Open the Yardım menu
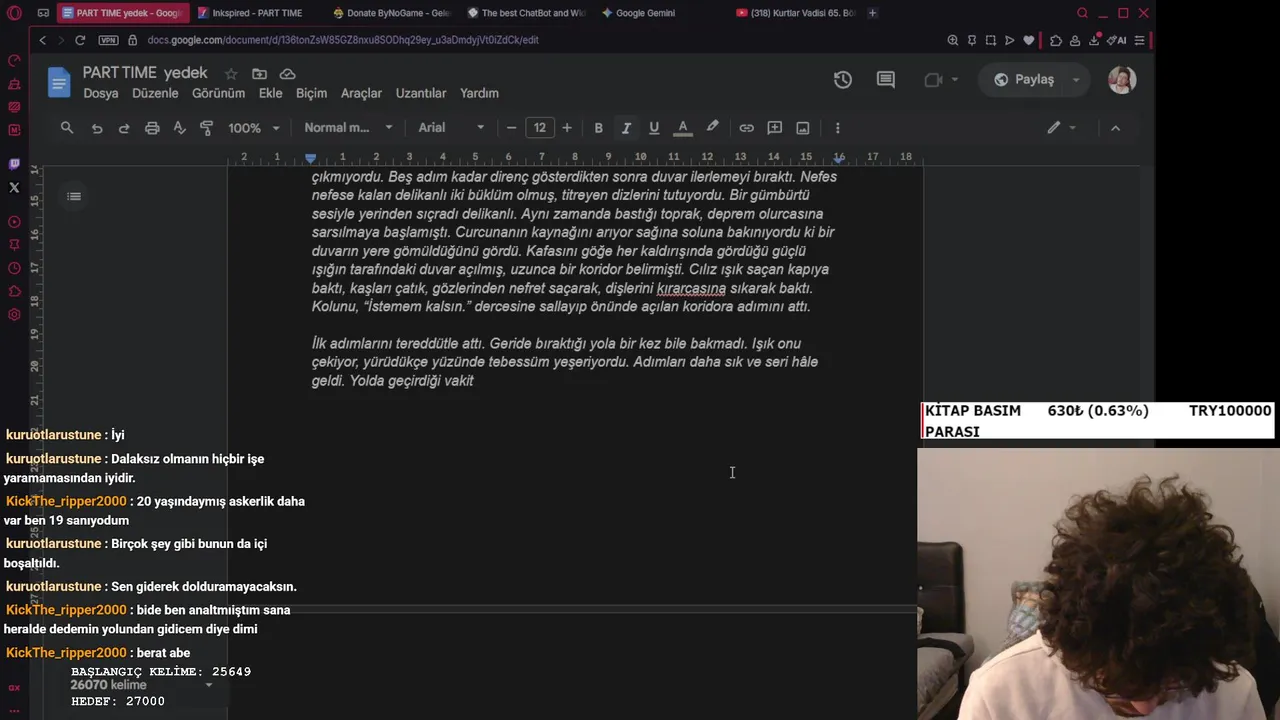The width and height of the screenshot is (1280, 720). (x=479, y=93)
